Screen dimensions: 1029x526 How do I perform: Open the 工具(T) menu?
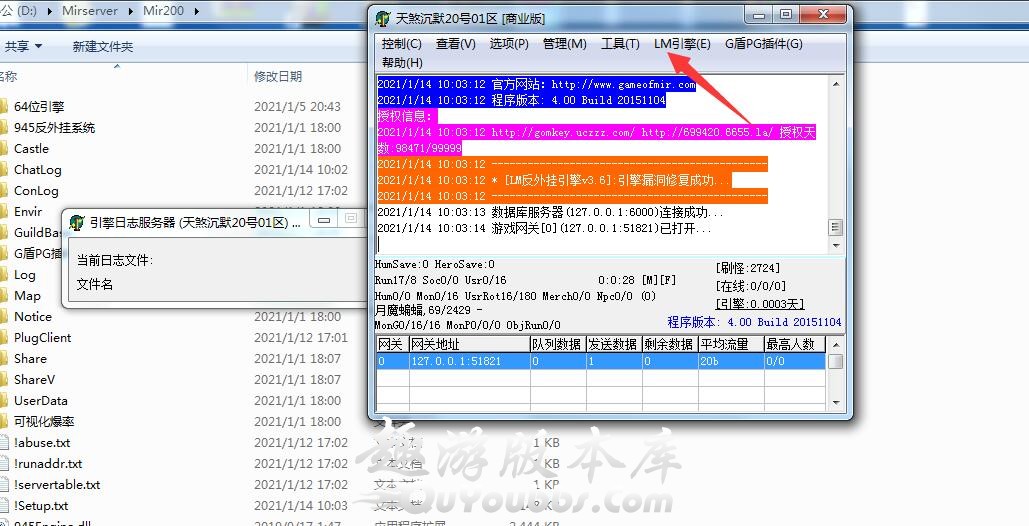(620, 44)
